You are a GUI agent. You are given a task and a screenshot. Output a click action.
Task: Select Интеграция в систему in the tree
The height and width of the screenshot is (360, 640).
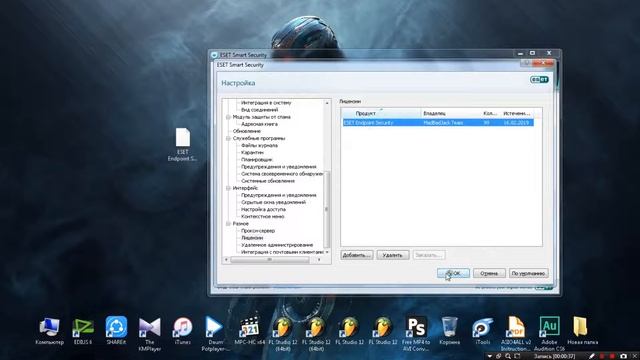point(266,103)
